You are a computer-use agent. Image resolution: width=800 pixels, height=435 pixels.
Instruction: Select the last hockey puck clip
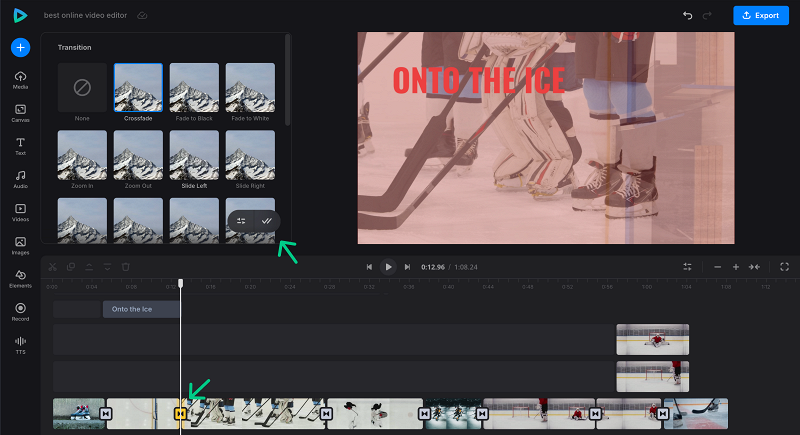(696, 414)
